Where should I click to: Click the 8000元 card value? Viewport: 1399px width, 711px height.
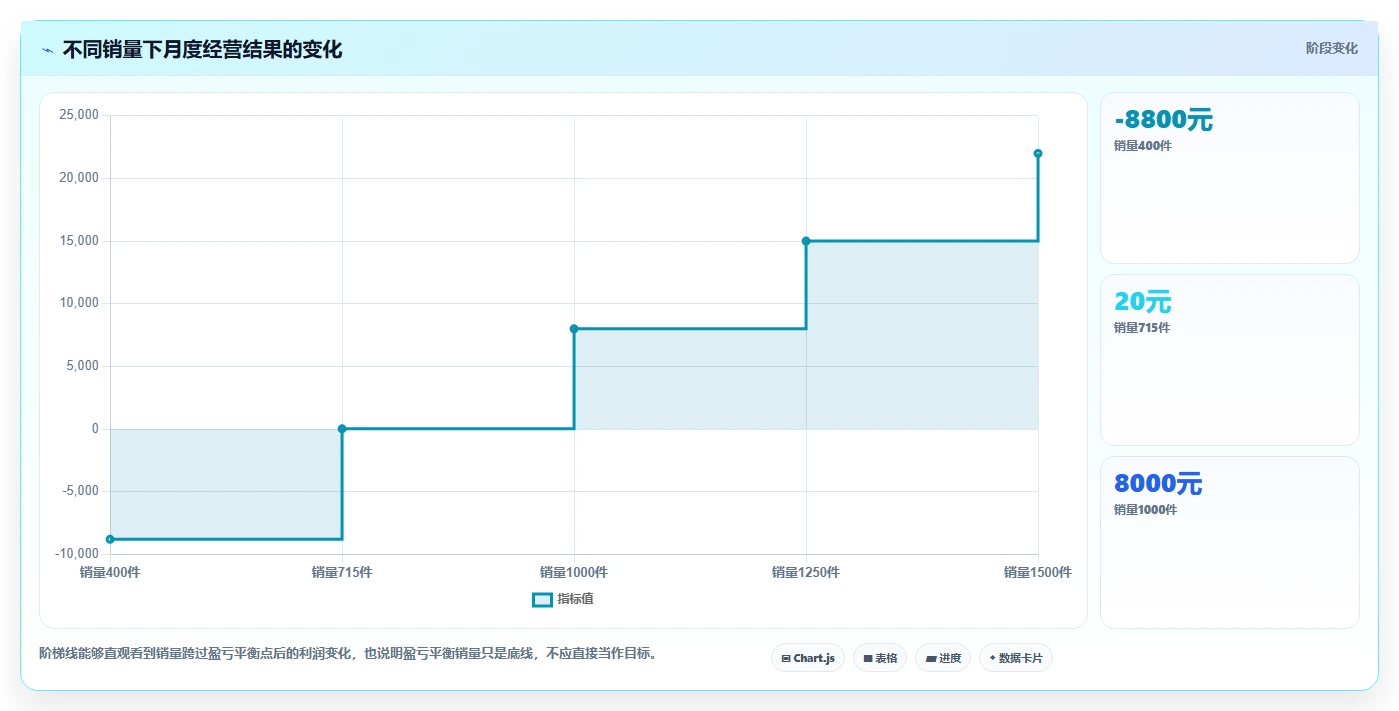pos(1158,484)
